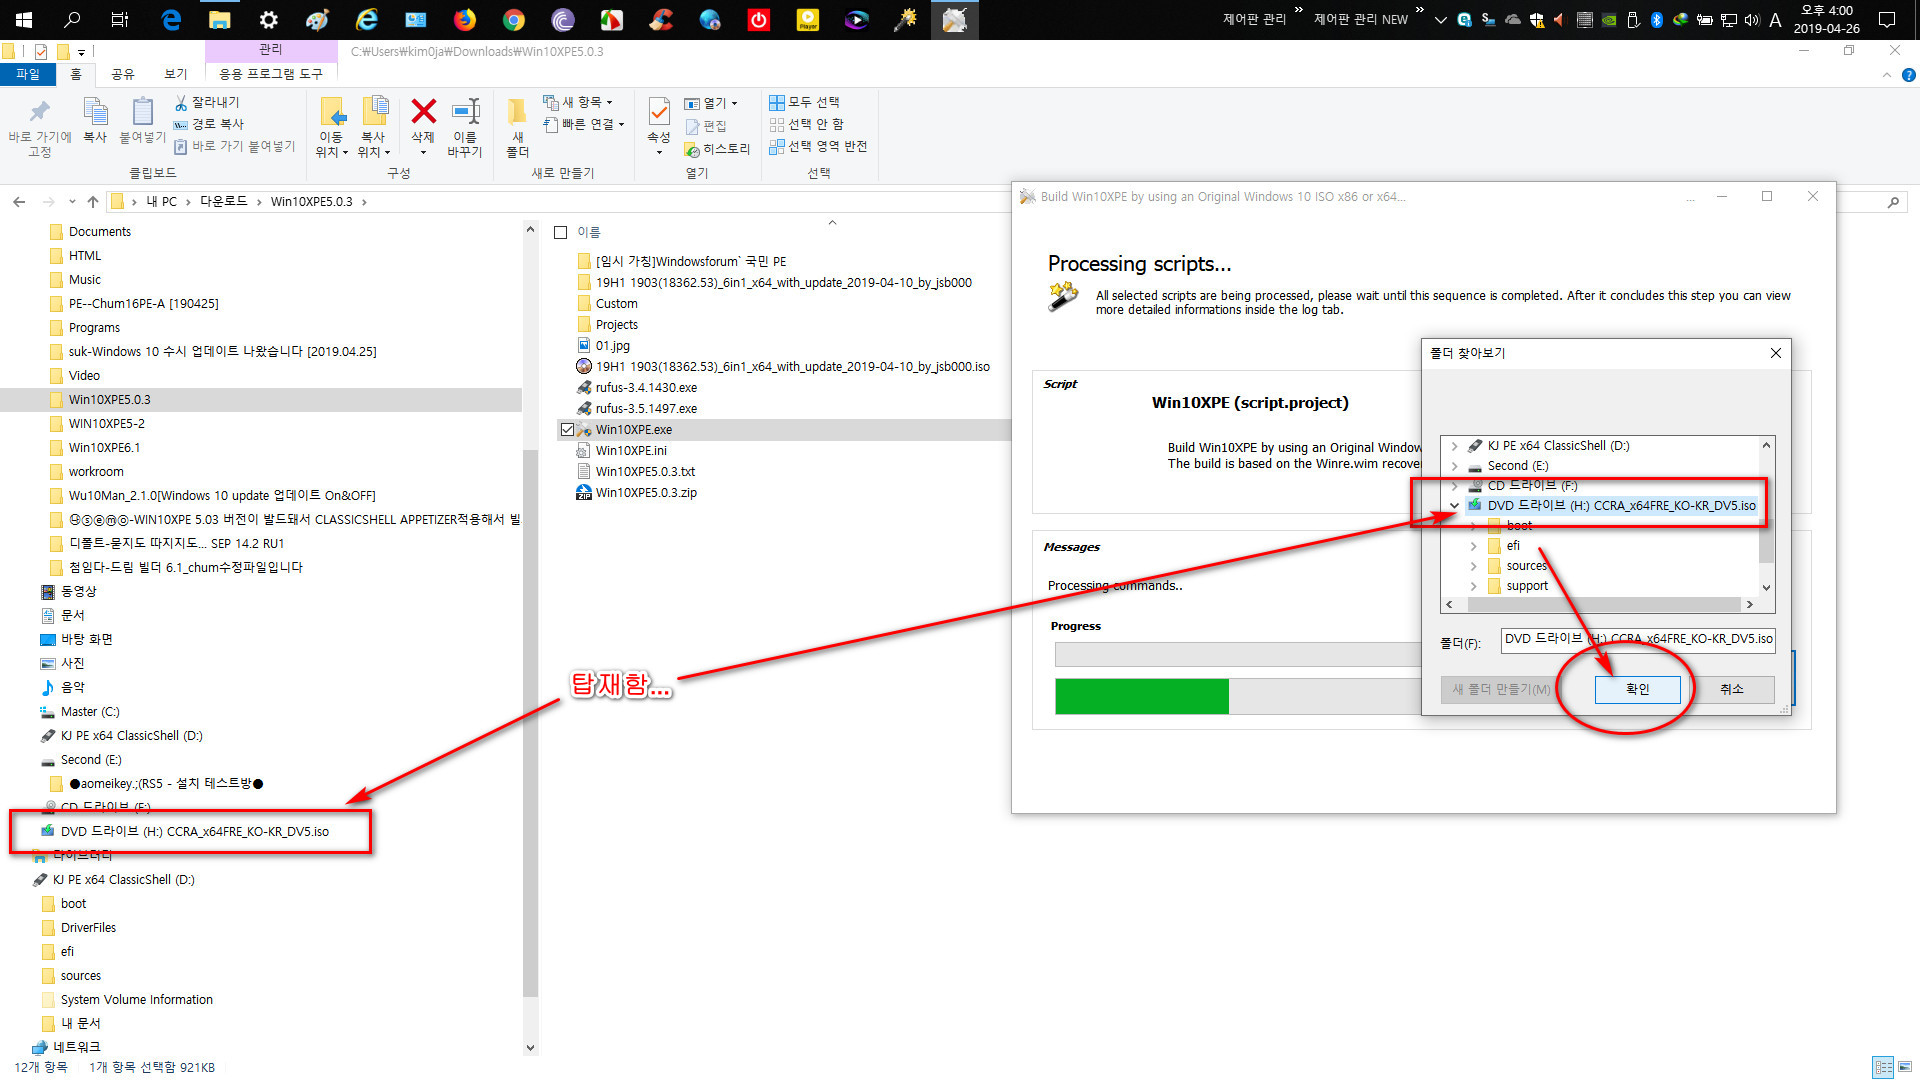Click the Manage (관리) contextual tab
This screenshot has width=1920, height=1080.
(x=271, y=49)
